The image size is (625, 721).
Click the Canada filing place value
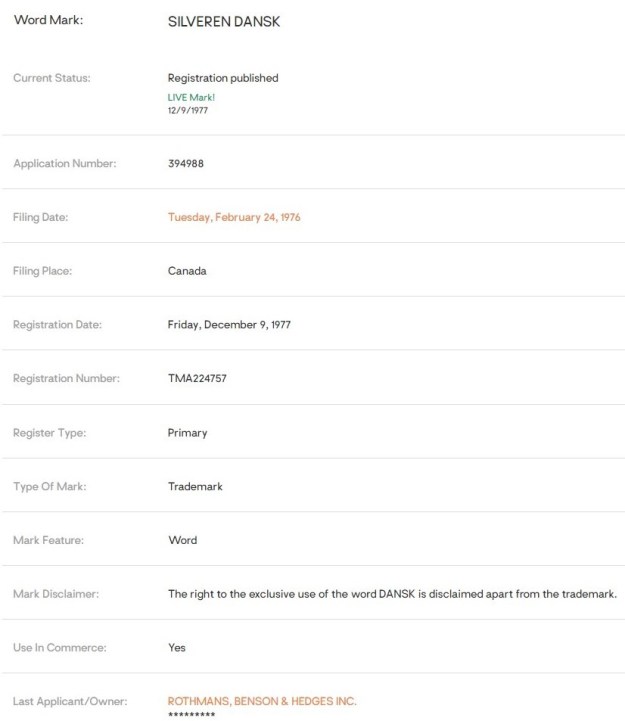[186, 270]
